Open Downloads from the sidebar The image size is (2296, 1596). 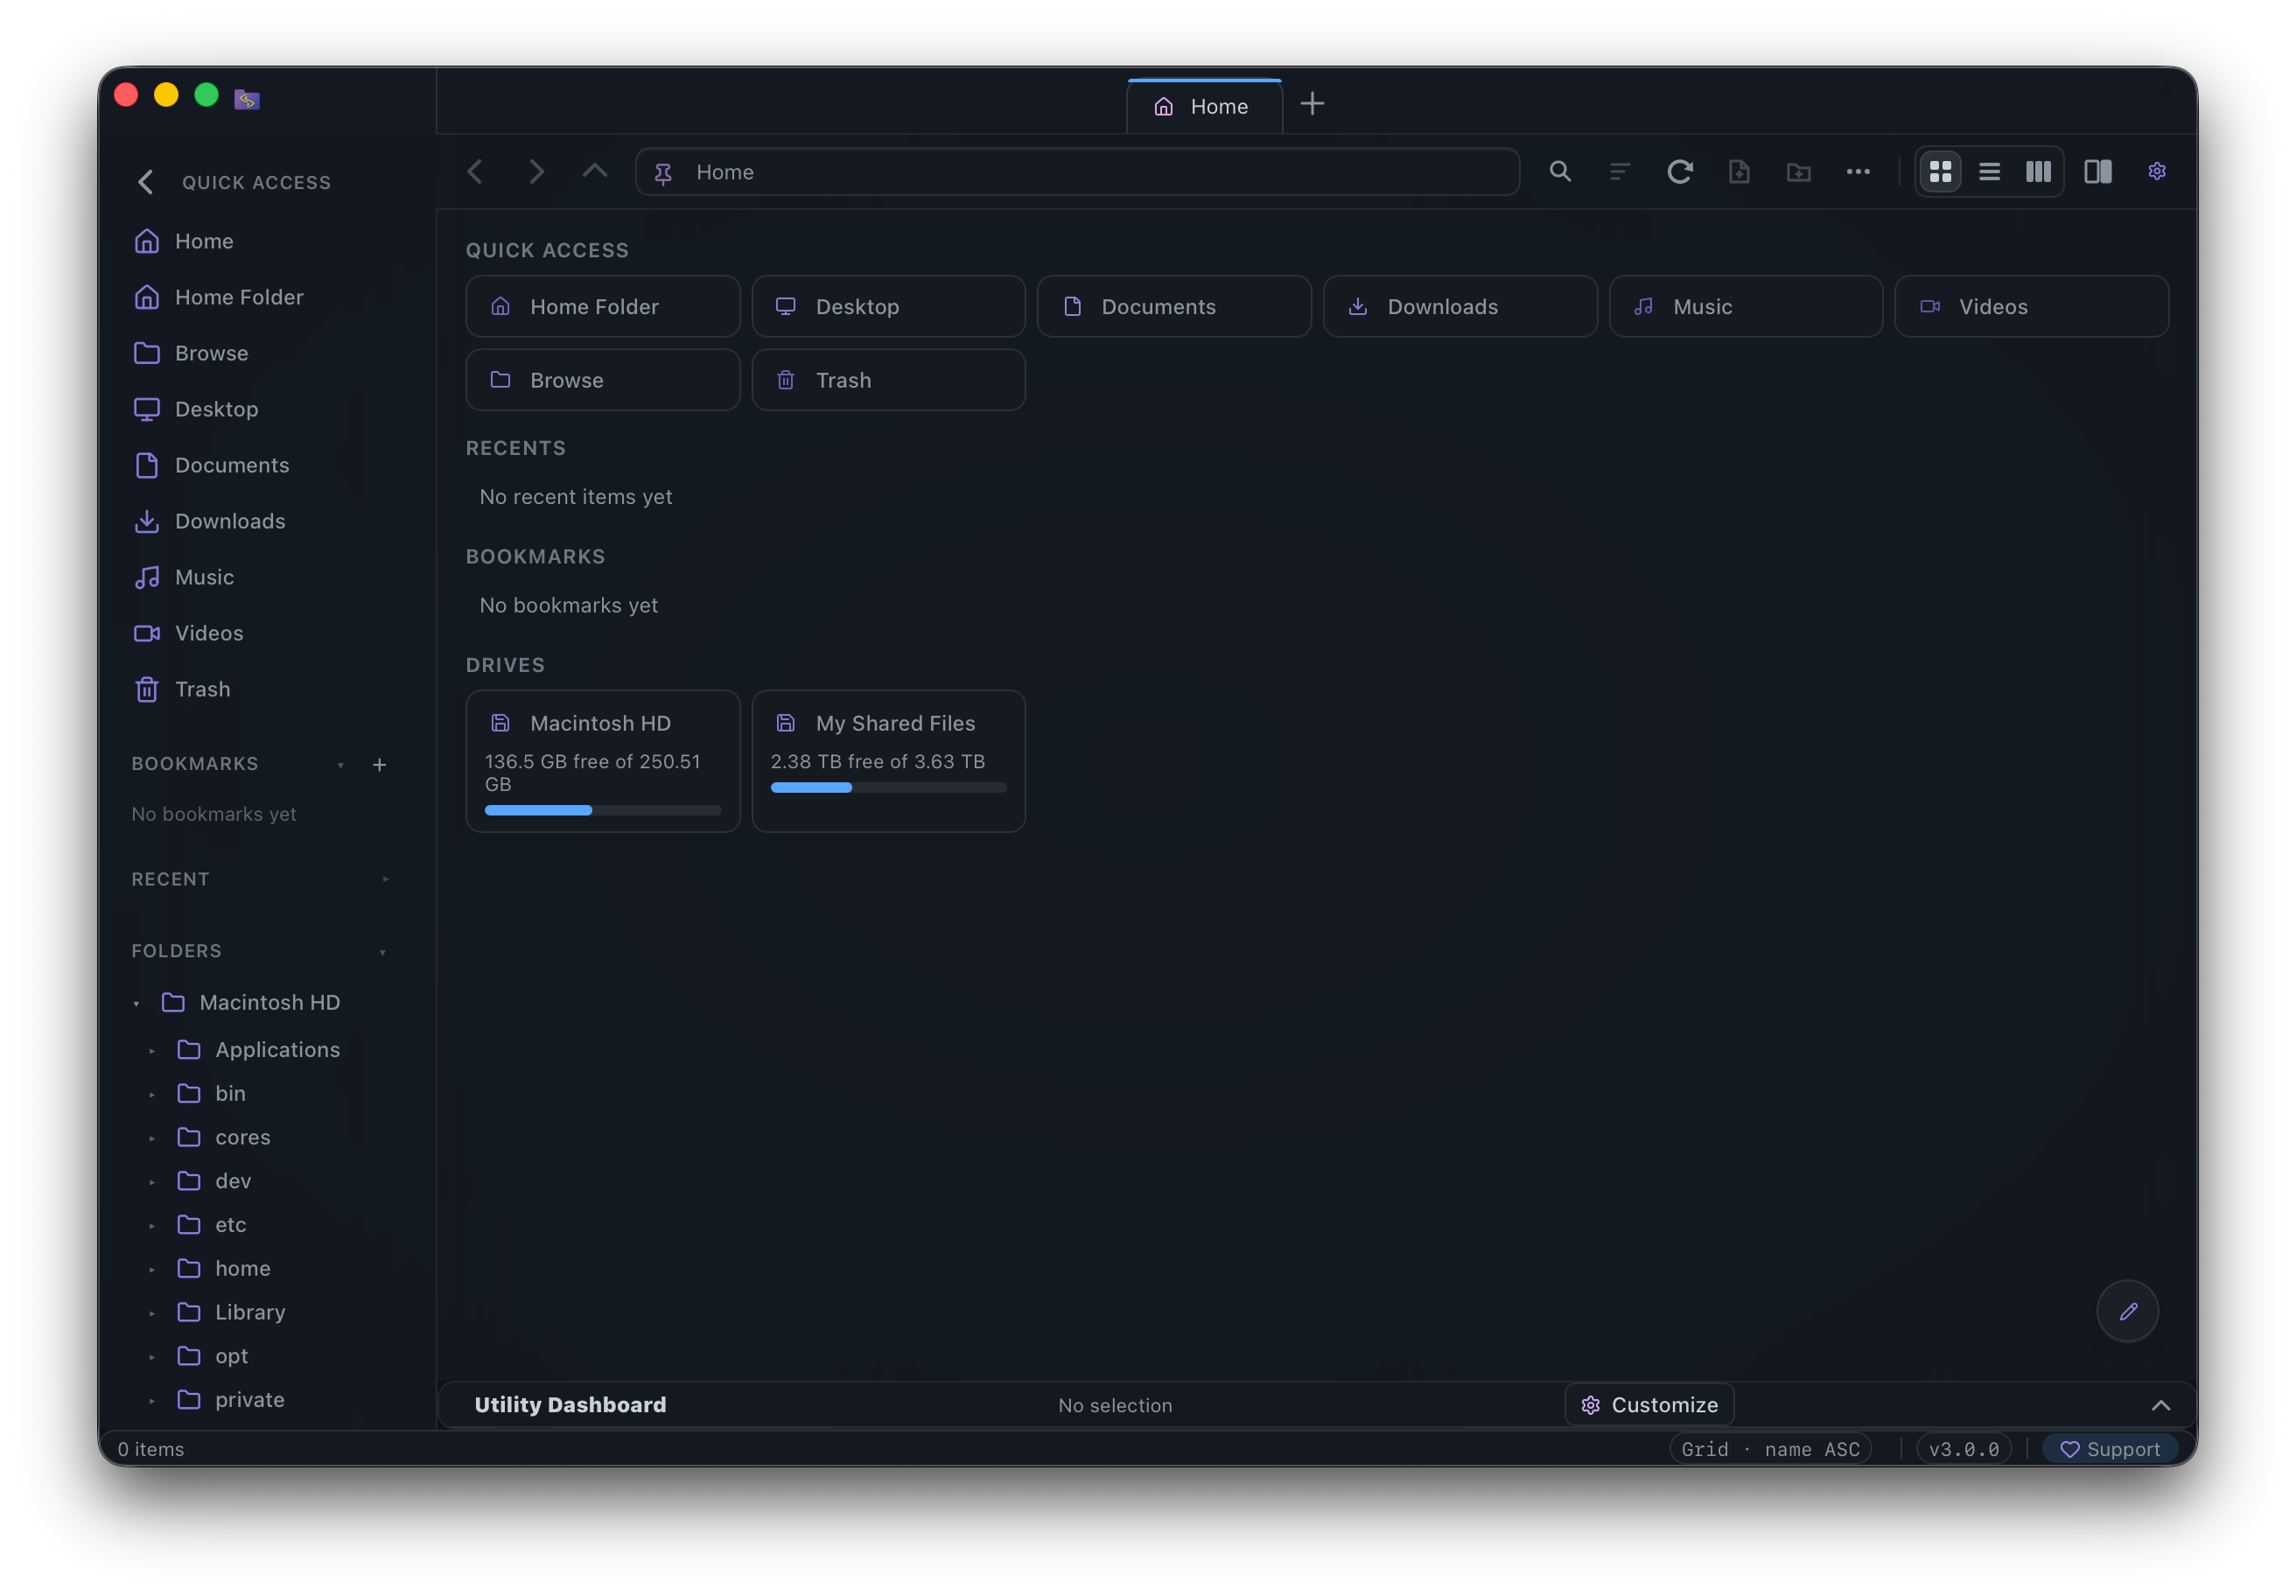coord(261,521)
